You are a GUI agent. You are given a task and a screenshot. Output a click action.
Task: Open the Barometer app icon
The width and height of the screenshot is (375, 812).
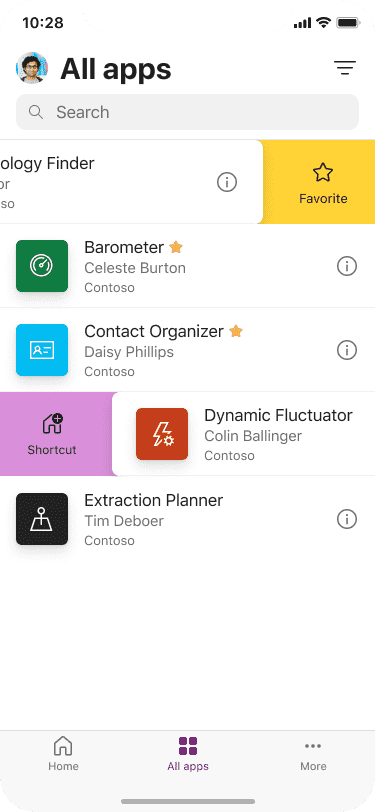pos(42,266)
